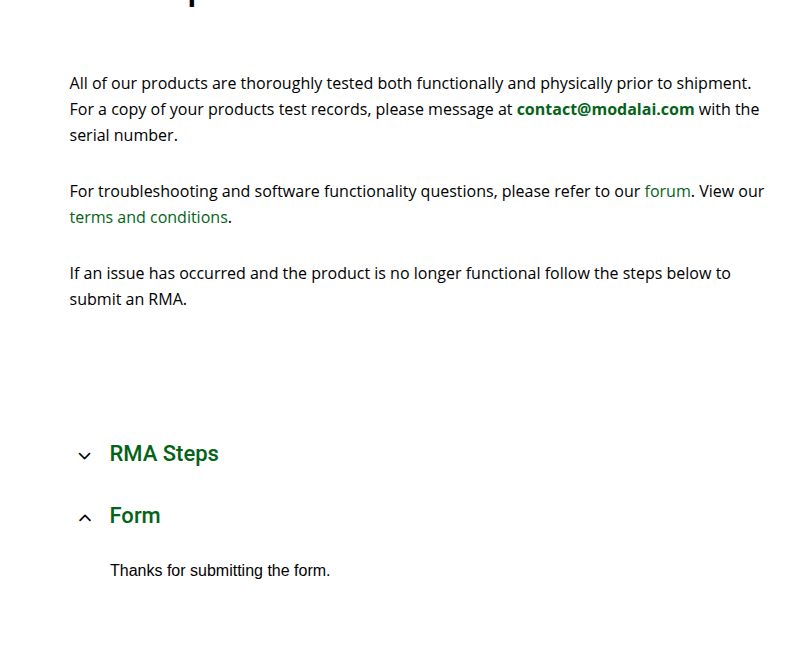The height and width of the screenshot is (653, 800).
Task: Click the Form accordion heading
Action: (135, 516)
